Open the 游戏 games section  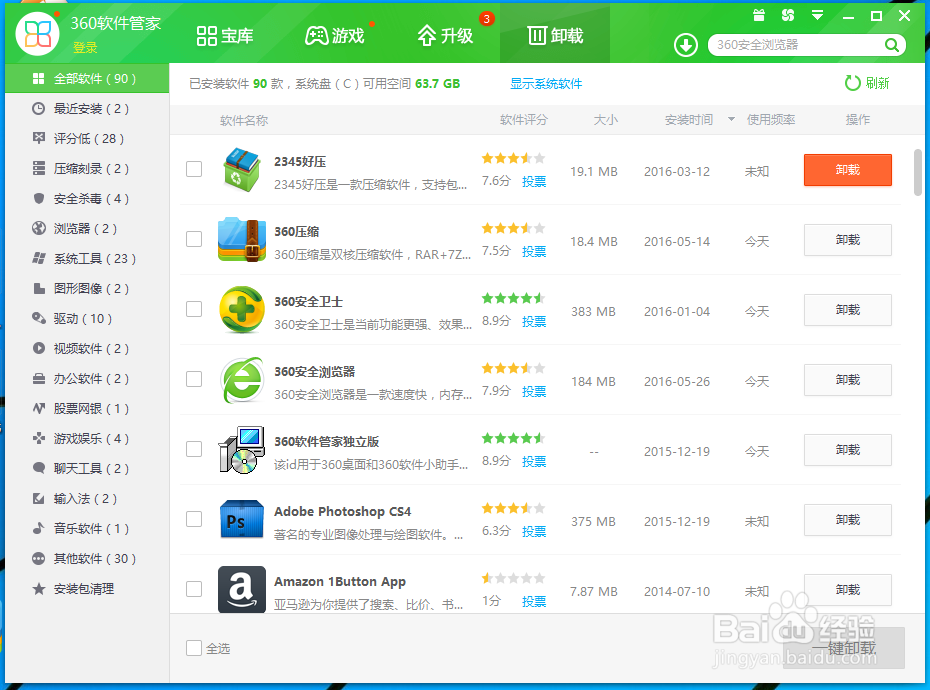pos(336,33)
